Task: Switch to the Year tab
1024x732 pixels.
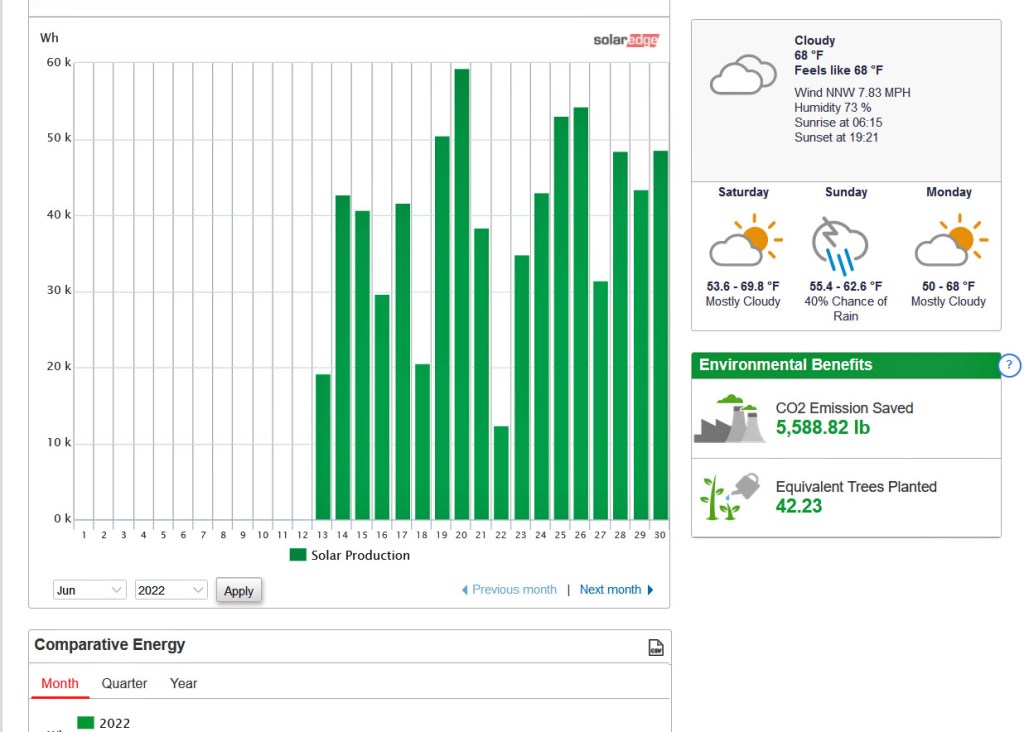Action: click(x=183, y=683)
